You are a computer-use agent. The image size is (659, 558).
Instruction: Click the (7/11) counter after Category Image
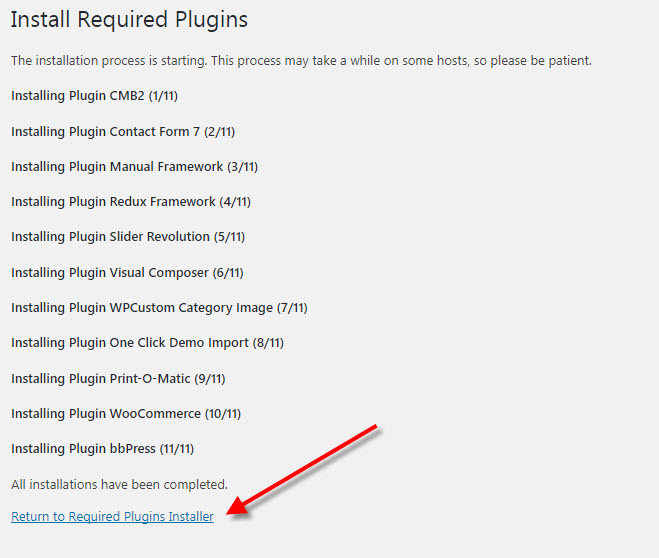pyautogui.click(x=292, y=308)
